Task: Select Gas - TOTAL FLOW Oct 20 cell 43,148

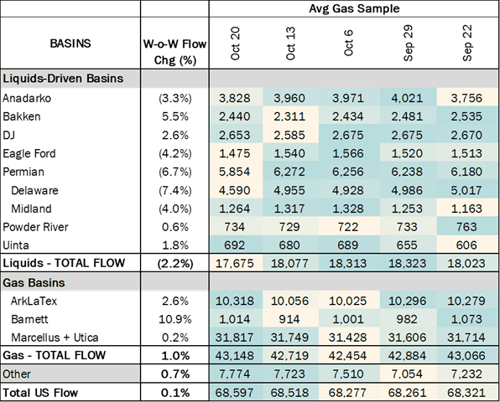Action: click(235, 355)
